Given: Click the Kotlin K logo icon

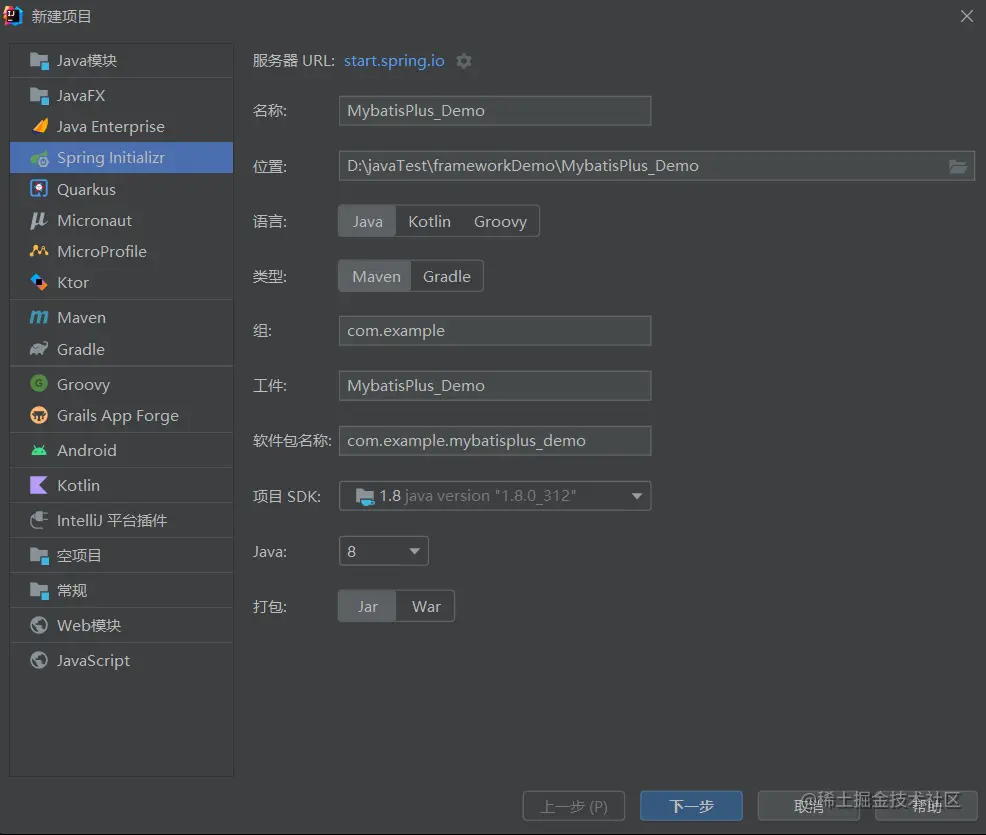Looking at the screenshot, I should pyautogui.click(x=39, y=485).
